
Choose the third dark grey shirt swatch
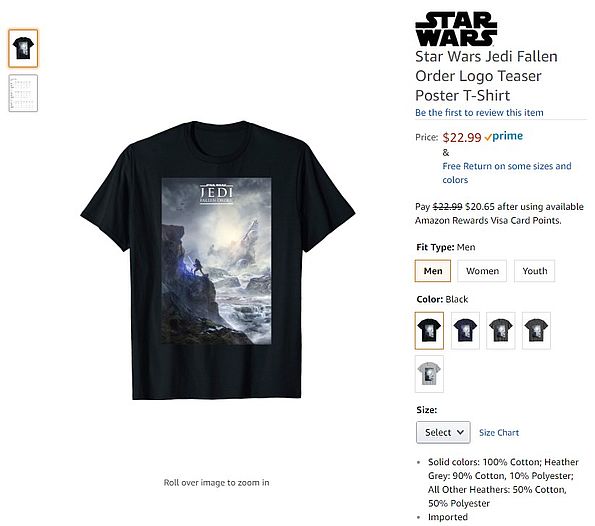[x=501, y=331]
